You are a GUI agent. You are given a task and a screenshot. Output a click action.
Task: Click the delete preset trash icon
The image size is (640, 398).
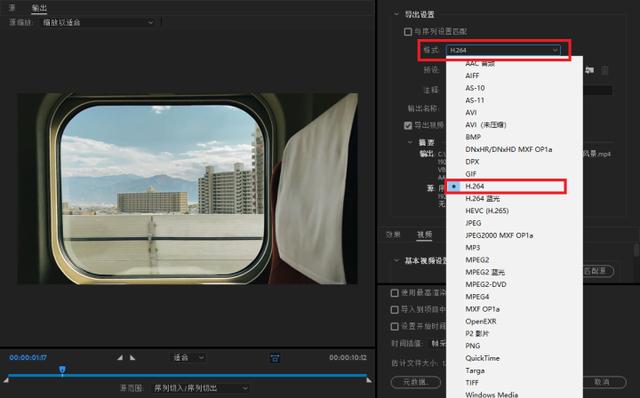(x=605, y=70)
